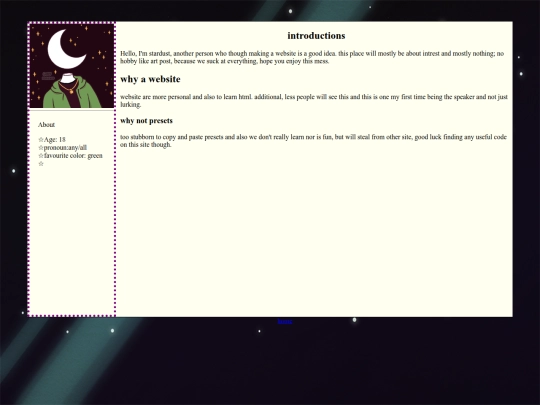Click the moon-headed avatar picture
540x405 pixels.
click(72, 66)
